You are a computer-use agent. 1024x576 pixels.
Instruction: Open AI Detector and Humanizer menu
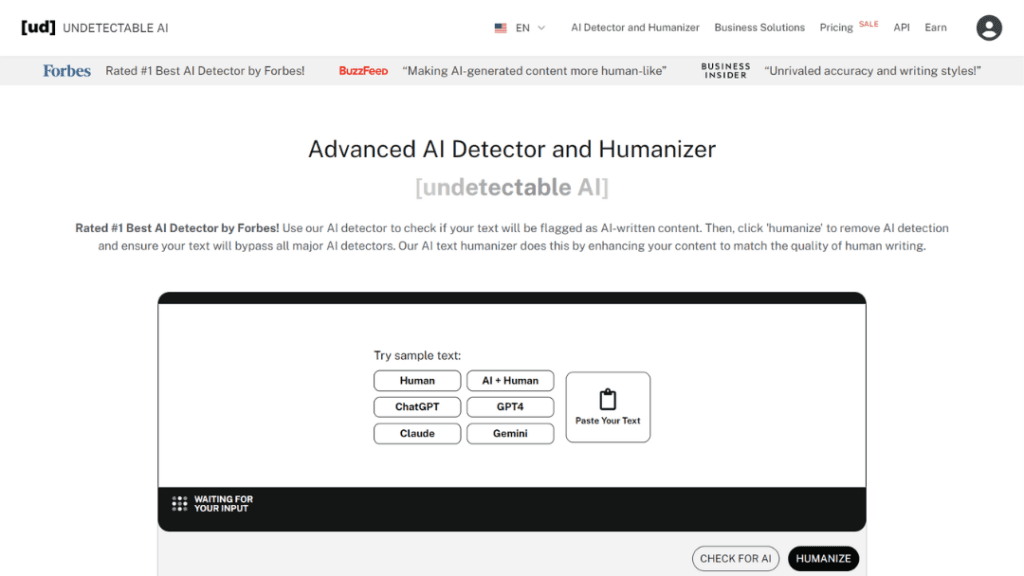pos(635,28)
